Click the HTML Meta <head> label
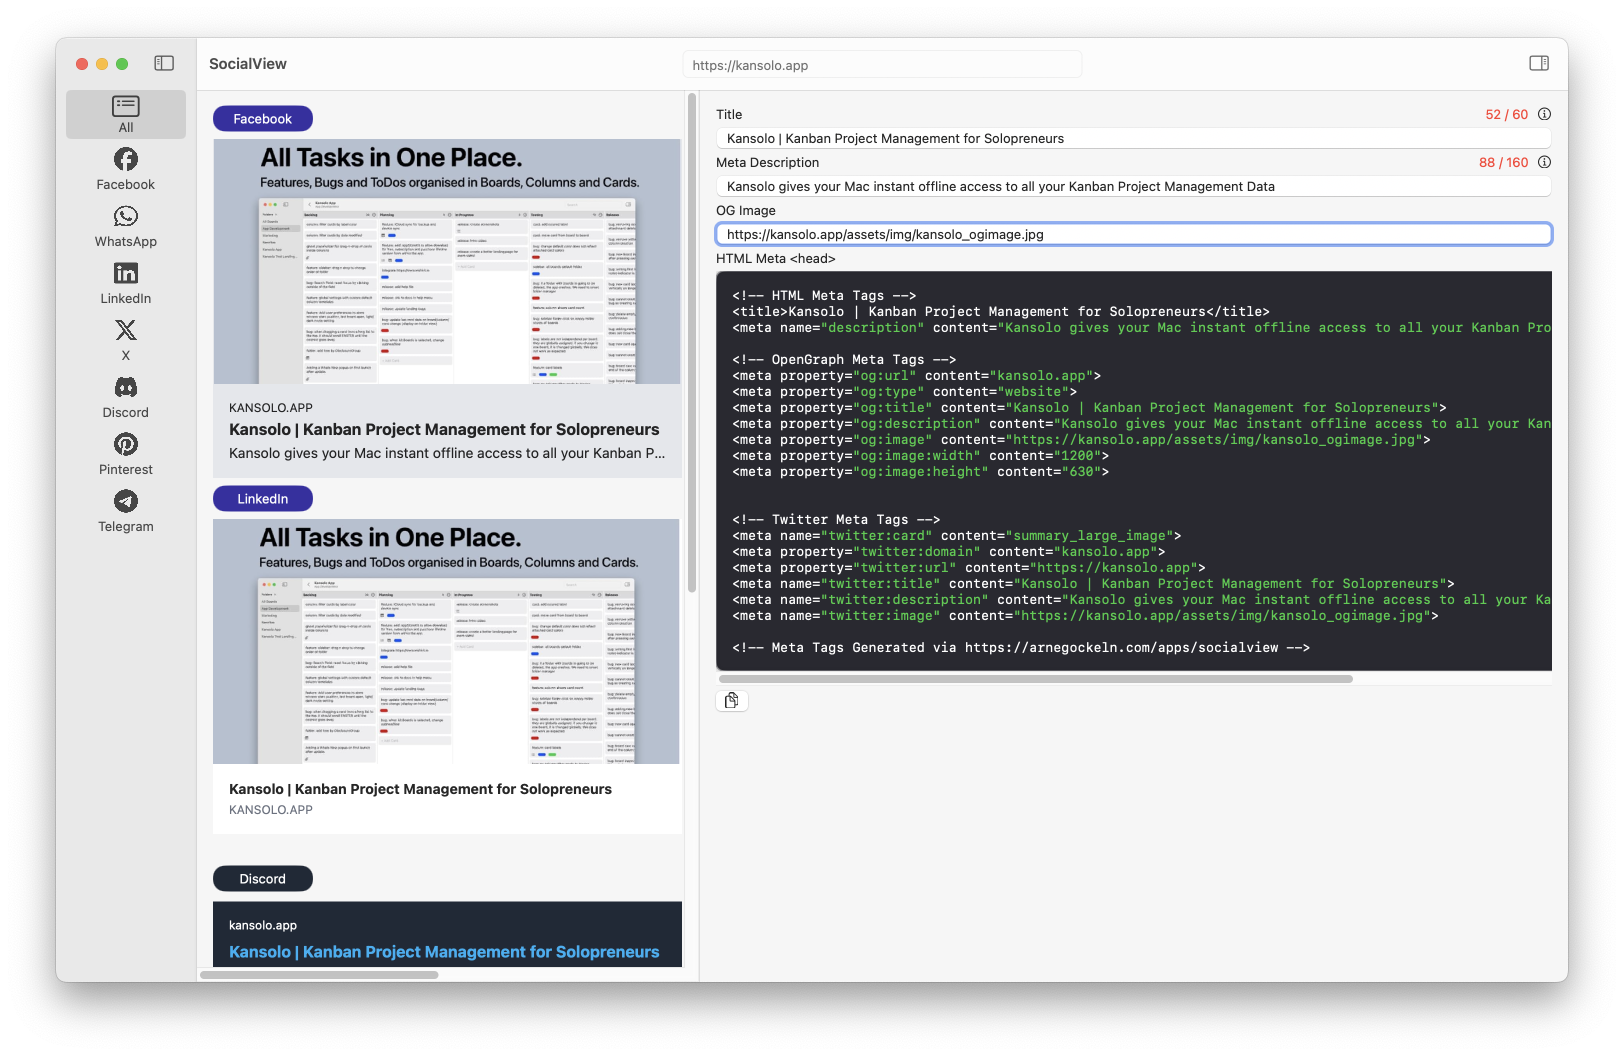This screenshot has width=1624, height=1056. pos(776,258)
